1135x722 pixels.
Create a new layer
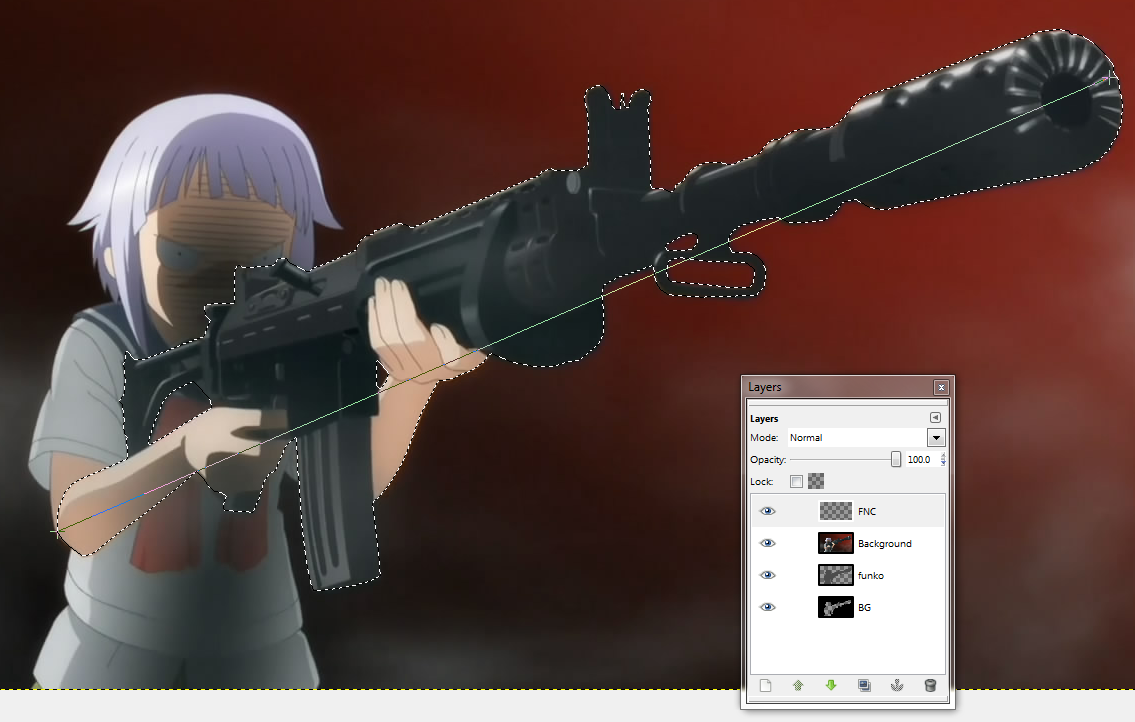765,685
